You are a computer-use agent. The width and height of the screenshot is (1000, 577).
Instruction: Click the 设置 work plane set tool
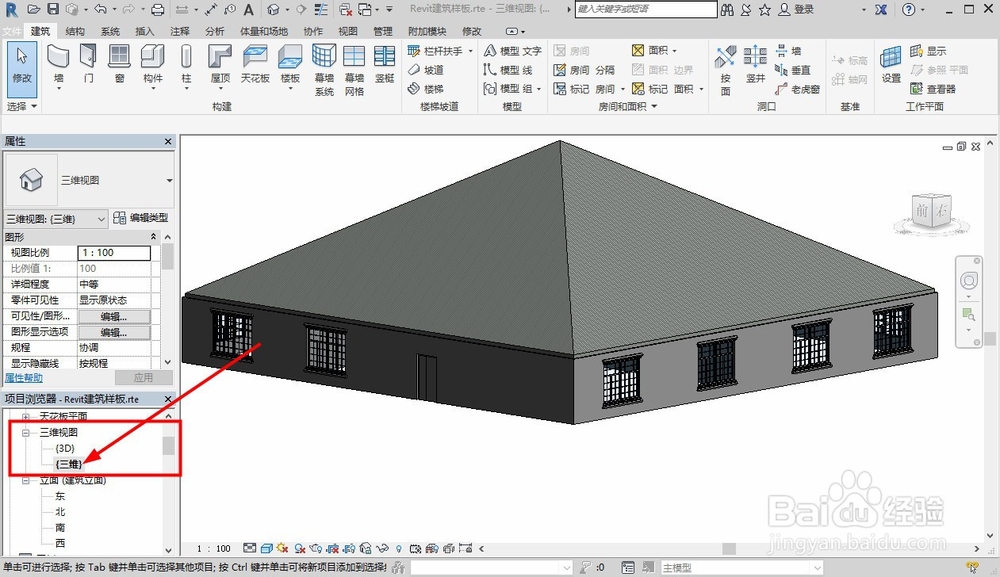pyautogui.click(x=891, y=64)
